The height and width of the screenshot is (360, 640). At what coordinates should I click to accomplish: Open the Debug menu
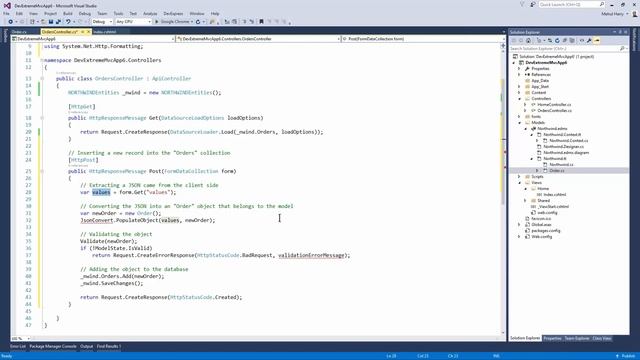[84, 13]
